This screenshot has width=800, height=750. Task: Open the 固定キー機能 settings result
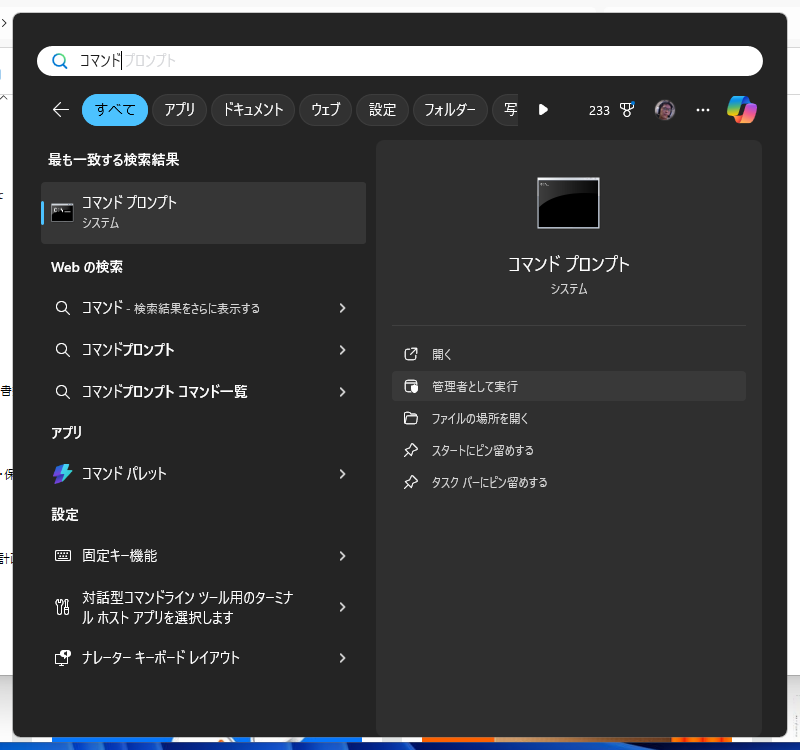point(204,556)
